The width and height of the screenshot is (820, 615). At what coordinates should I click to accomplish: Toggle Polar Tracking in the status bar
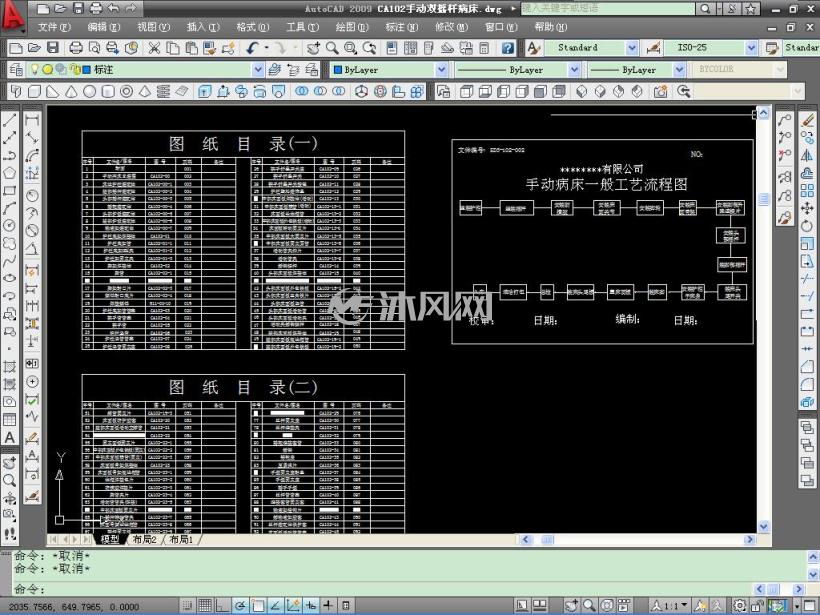click(240, 606)
